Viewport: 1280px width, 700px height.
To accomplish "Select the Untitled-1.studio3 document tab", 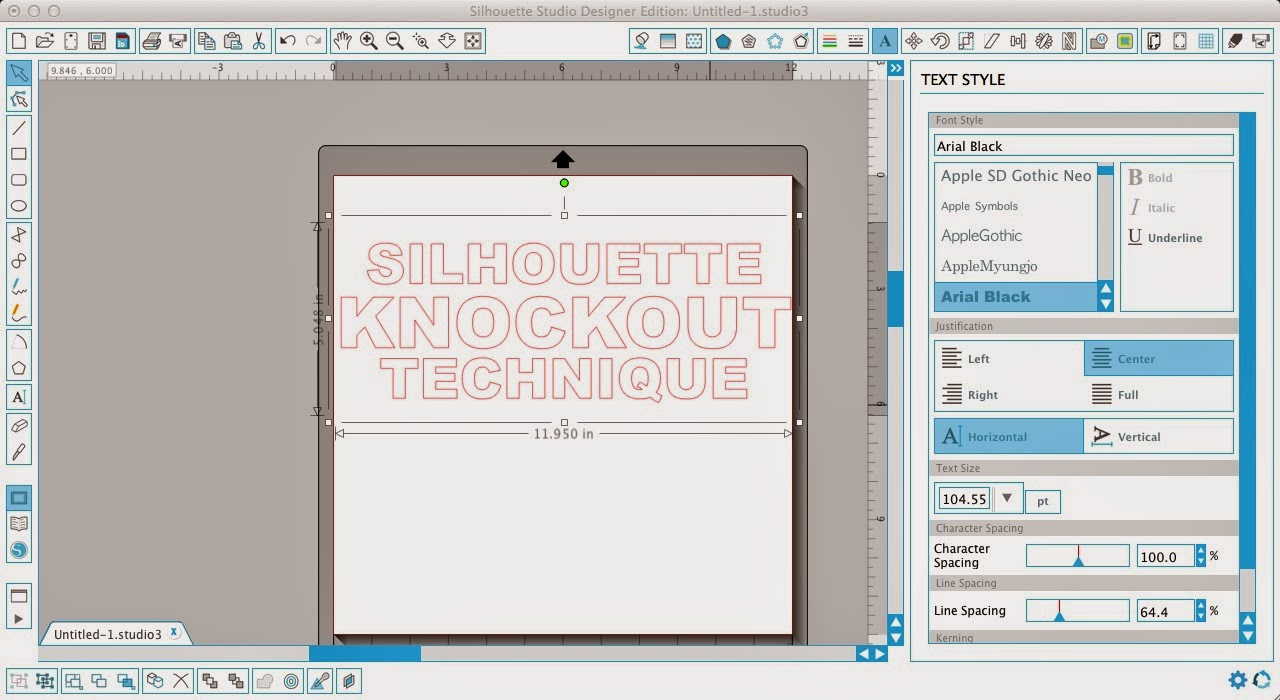I will tap(108, 632).
